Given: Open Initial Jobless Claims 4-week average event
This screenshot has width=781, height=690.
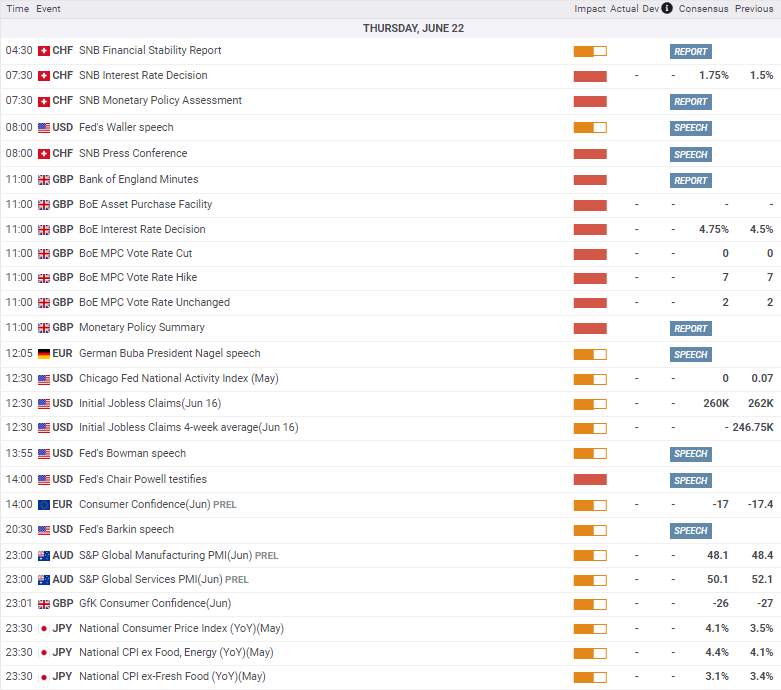Looking at the screenshot, I should tap(188, 427).
